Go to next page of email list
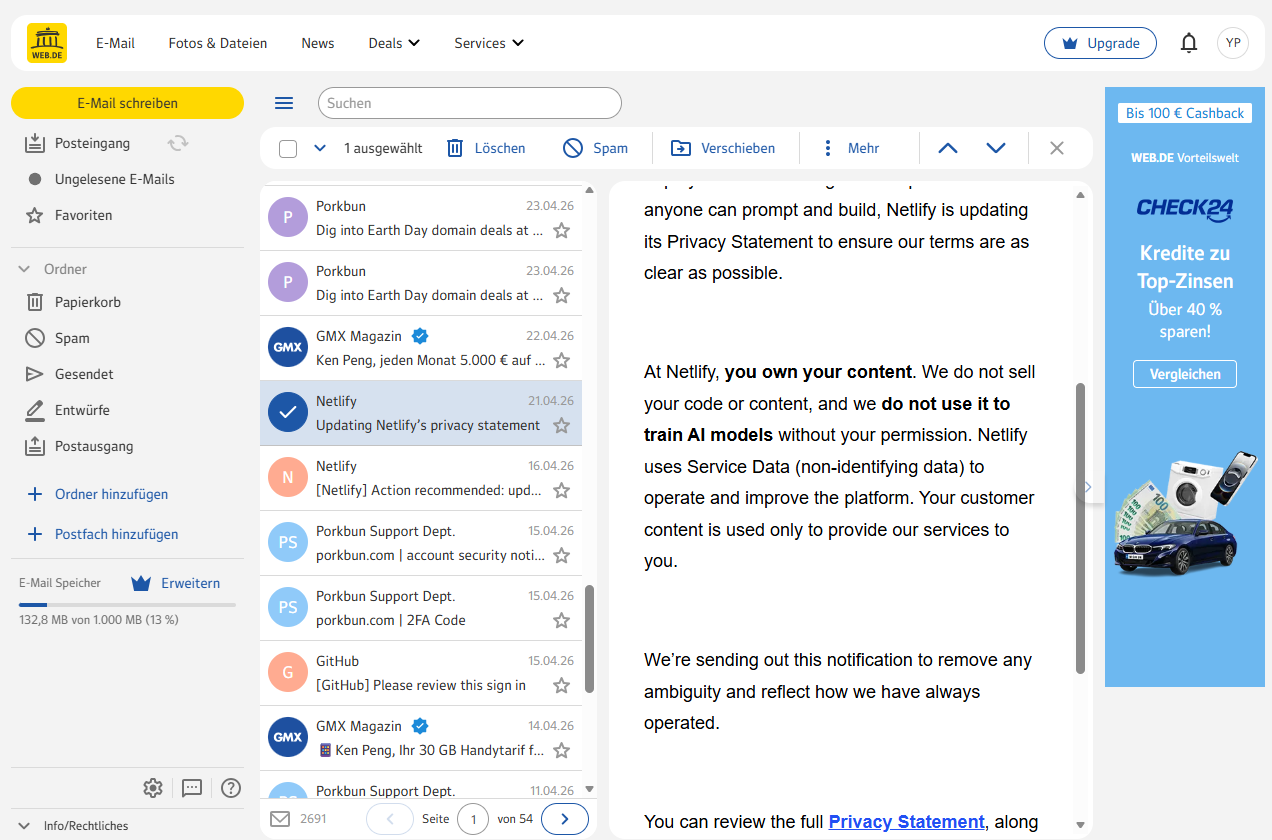This screenshot has width=1272, height=840. [565, 819]
